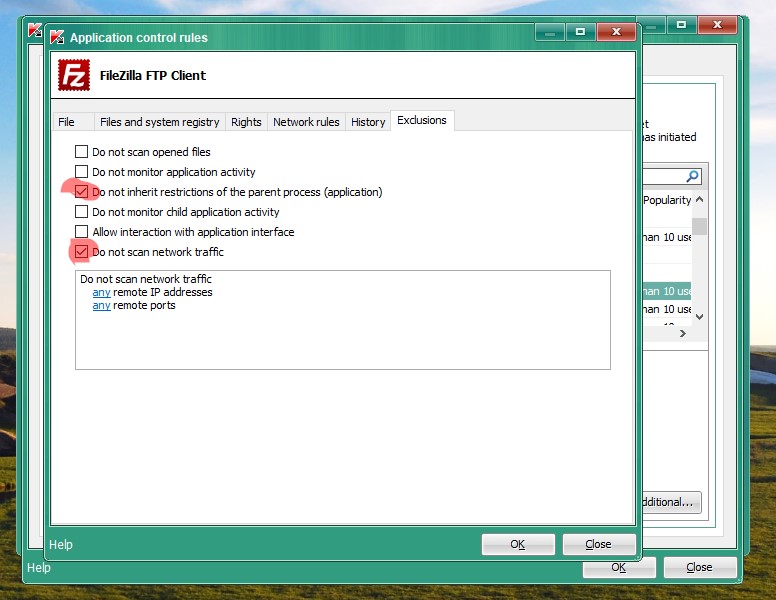The height and width of the screenshot is (600, 776).
Task: Uncheck Do not scan network traffic checkbox
Action: [x=81, y=251]
